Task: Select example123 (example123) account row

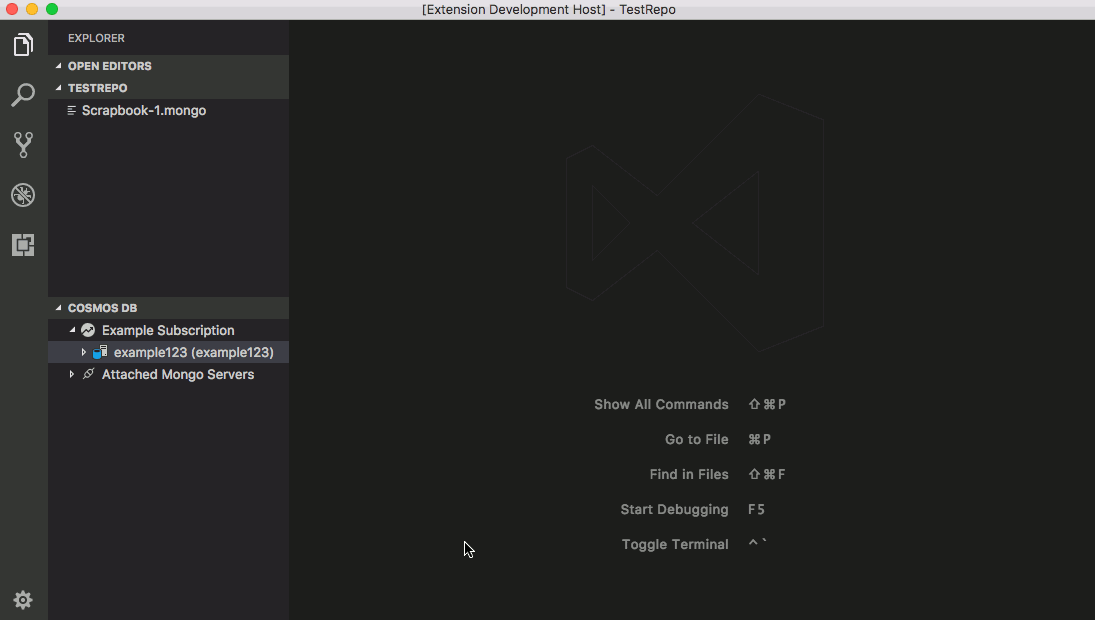Action: pyautogui.click(x=168, y=353)
